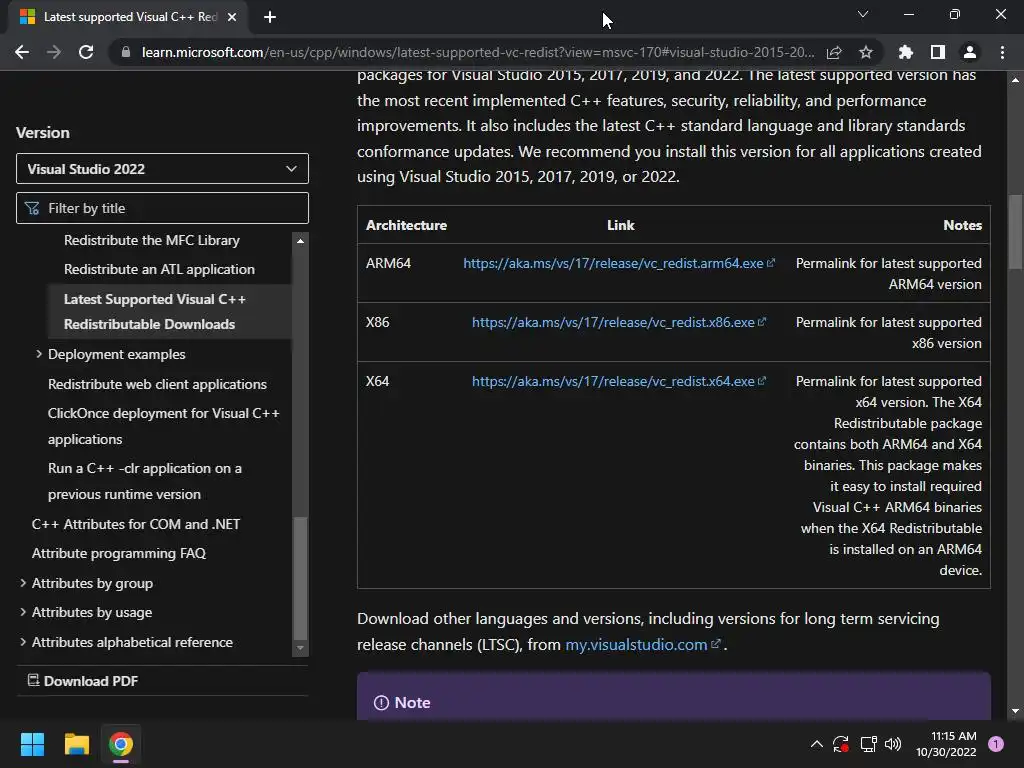The image size is (1024, 768).
Task: Open volume speaker tray icon
Action: (x=893, y=744)
